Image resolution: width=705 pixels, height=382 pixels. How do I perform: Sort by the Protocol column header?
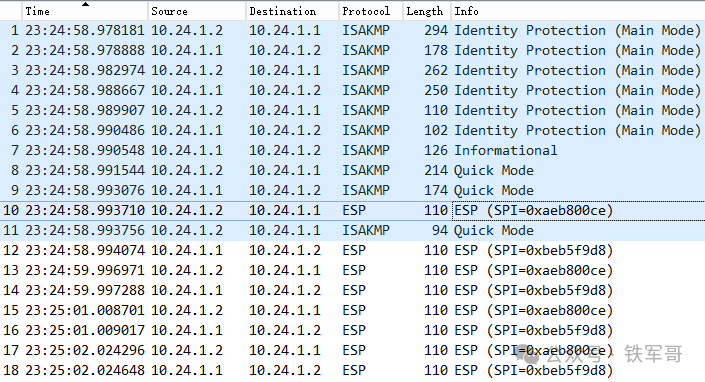(370, 11)
